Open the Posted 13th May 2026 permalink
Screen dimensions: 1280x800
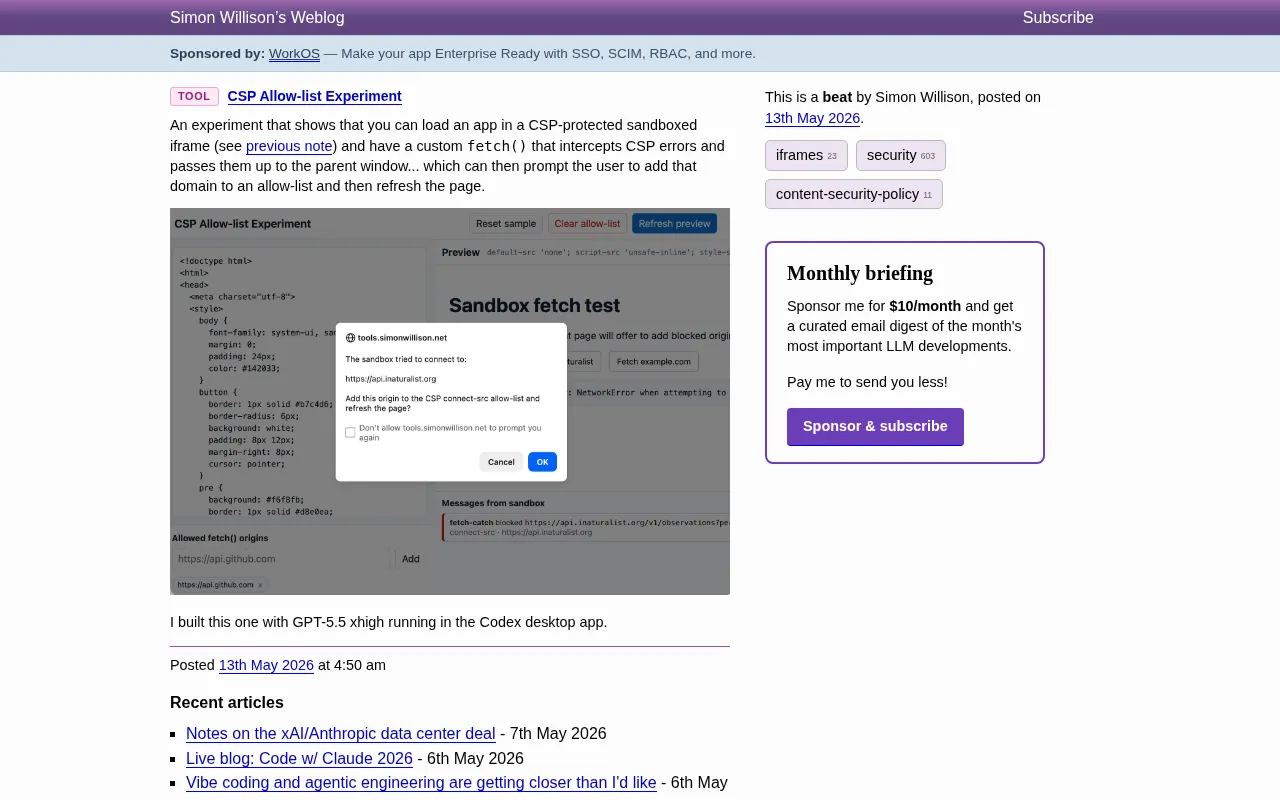(x=266, y=665)
